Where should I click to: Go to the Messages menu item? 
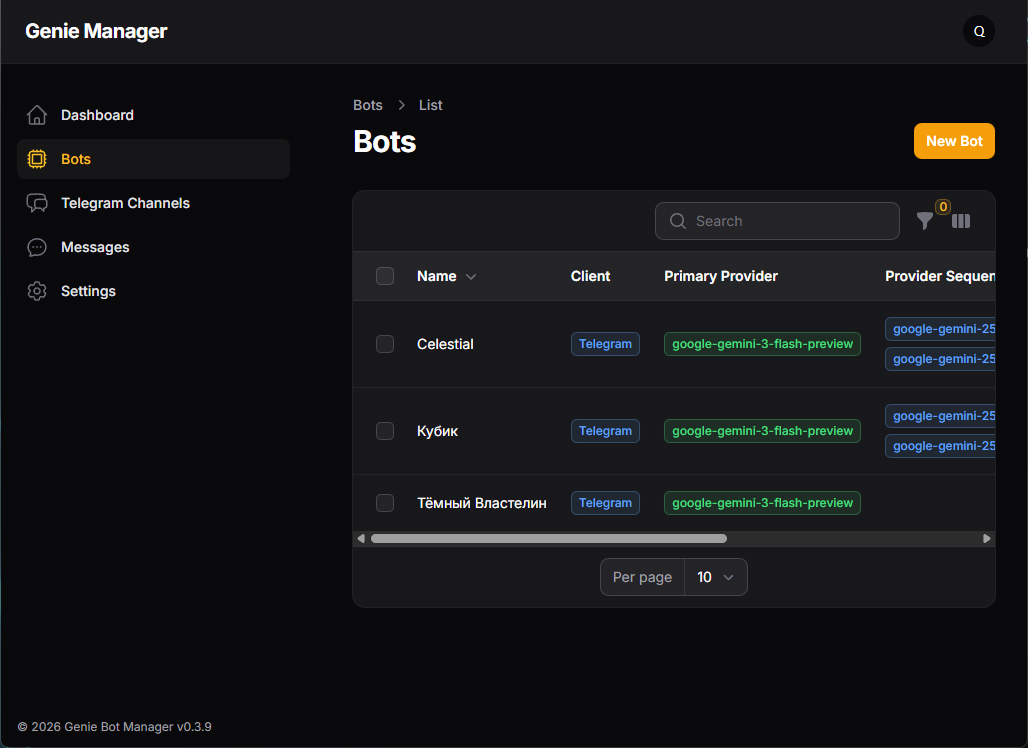pos(95,247)
